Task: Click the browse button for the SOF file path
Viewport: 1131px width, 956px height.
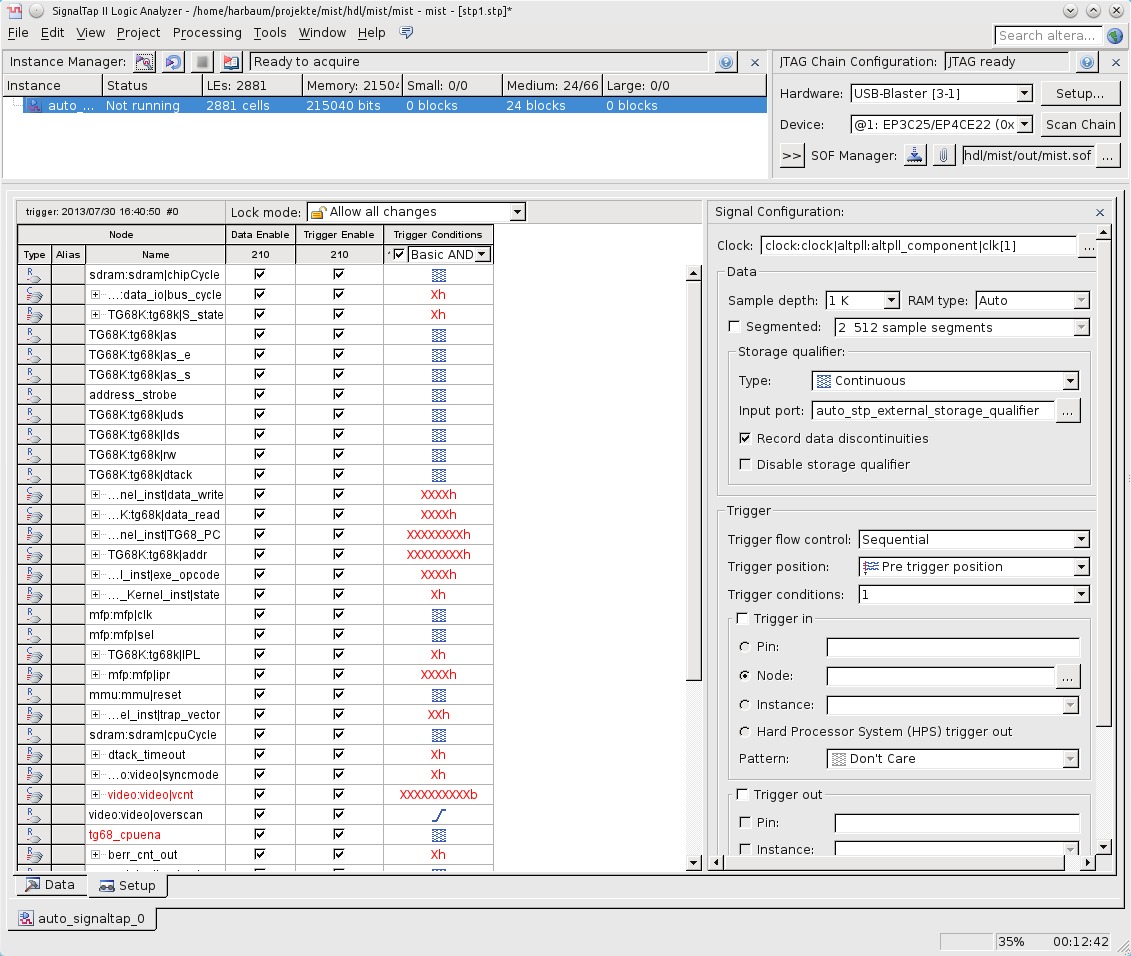Action: click(1108, 156)
